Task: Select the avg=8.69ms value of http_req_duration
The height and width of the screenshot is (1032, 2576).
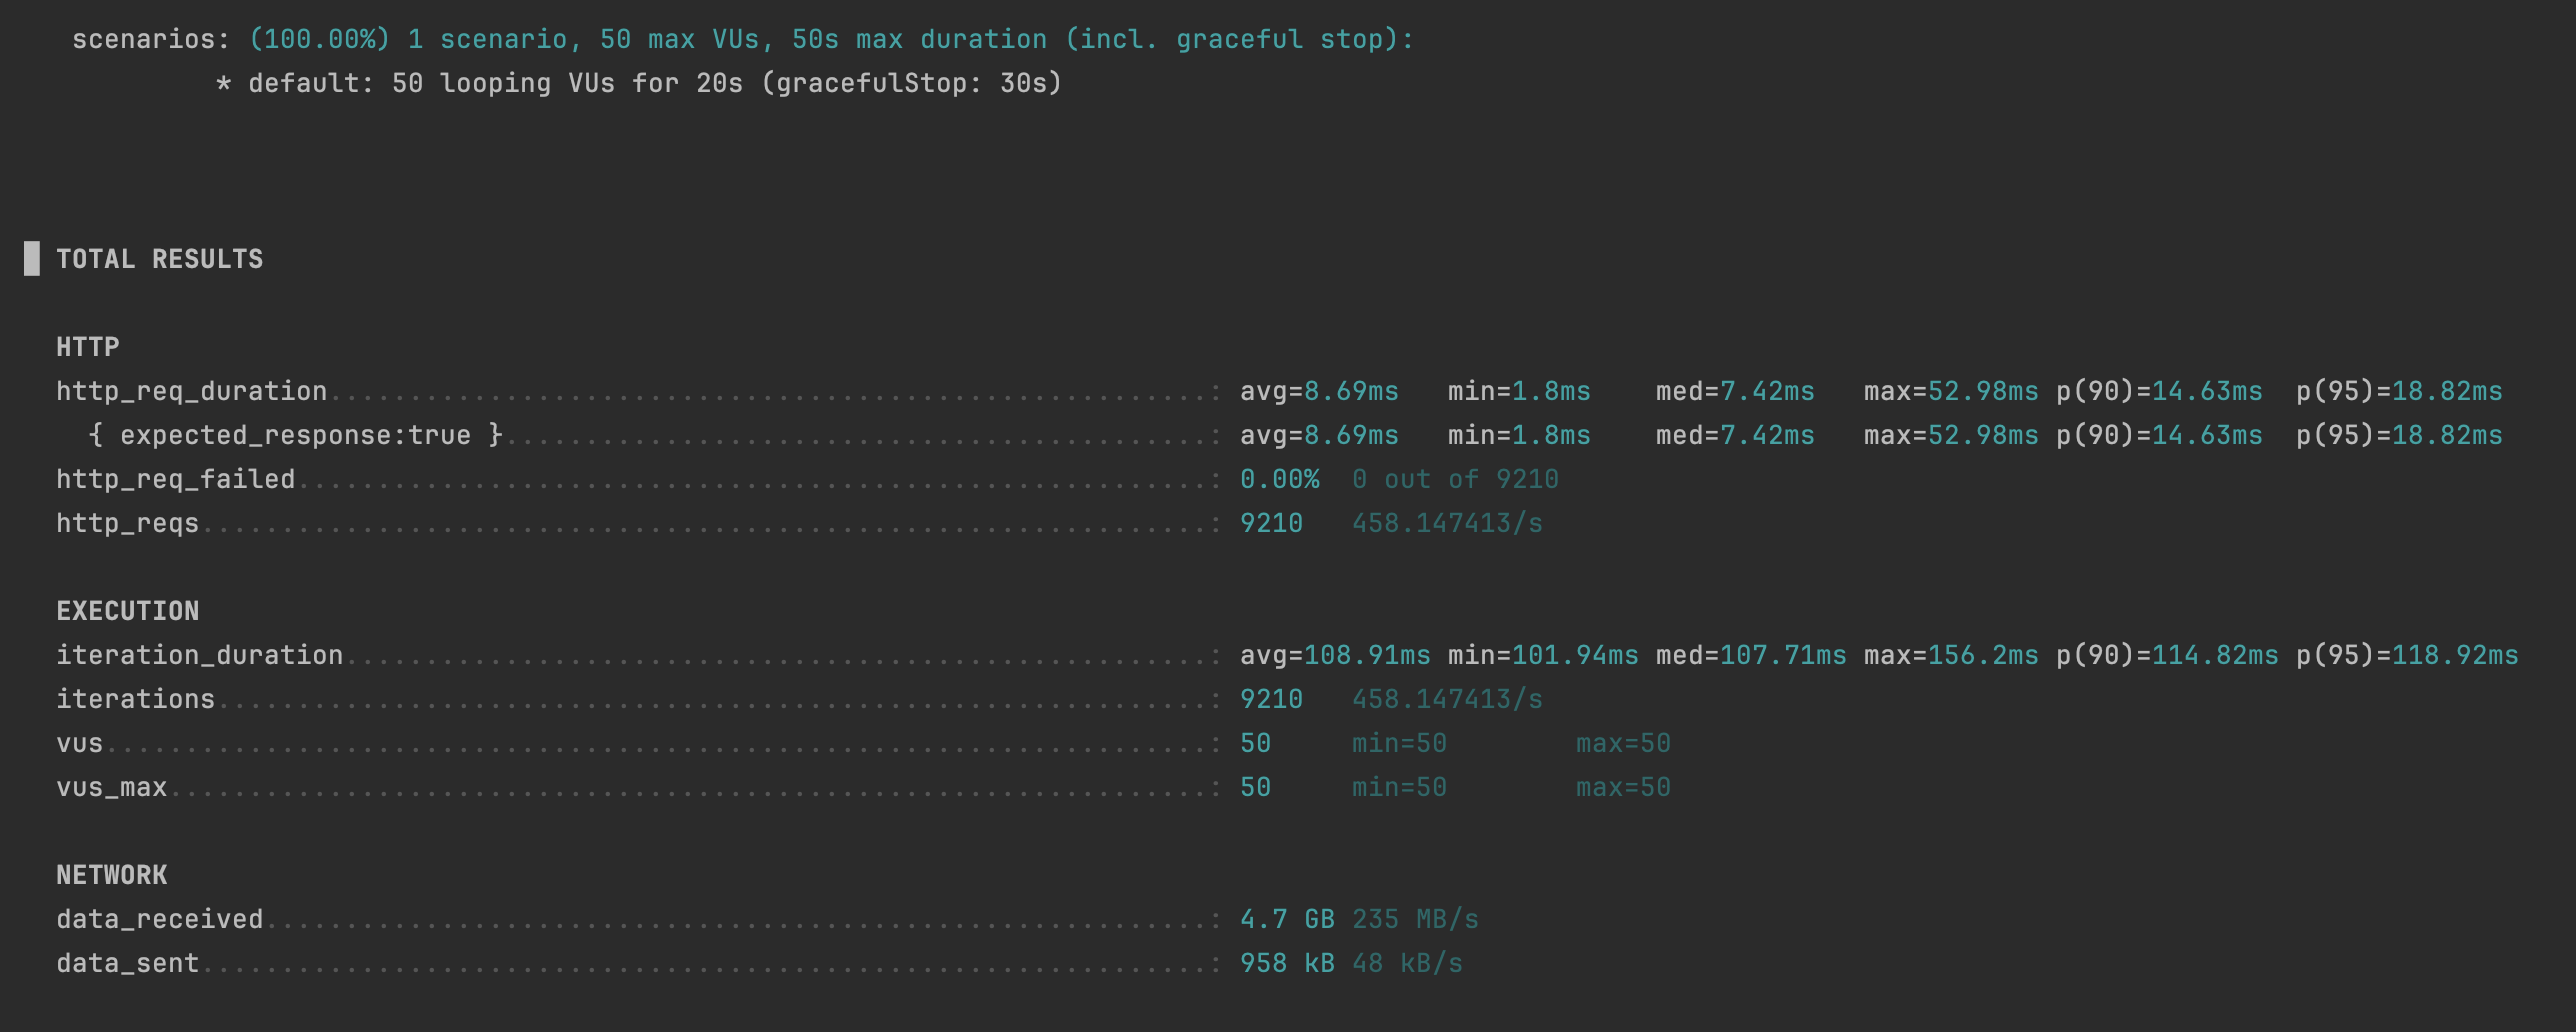Action: [x=1319, y=391]
